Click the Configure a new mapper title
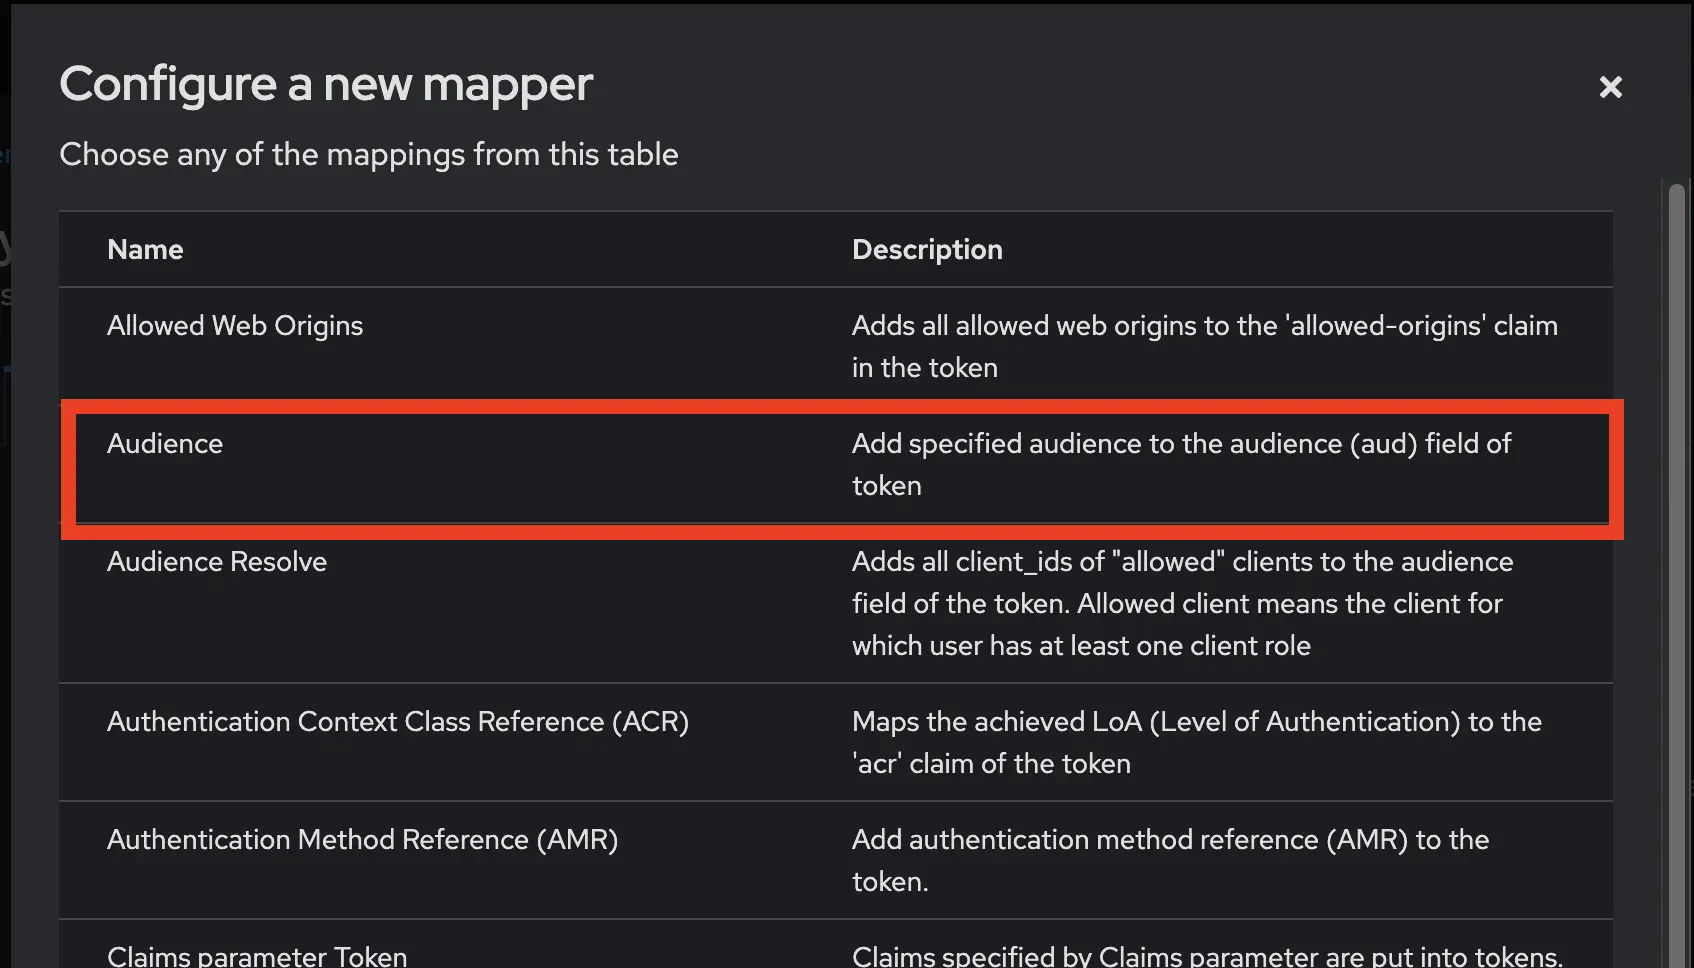The height and width of the screenshot is (968, 1694). point(326,84)
